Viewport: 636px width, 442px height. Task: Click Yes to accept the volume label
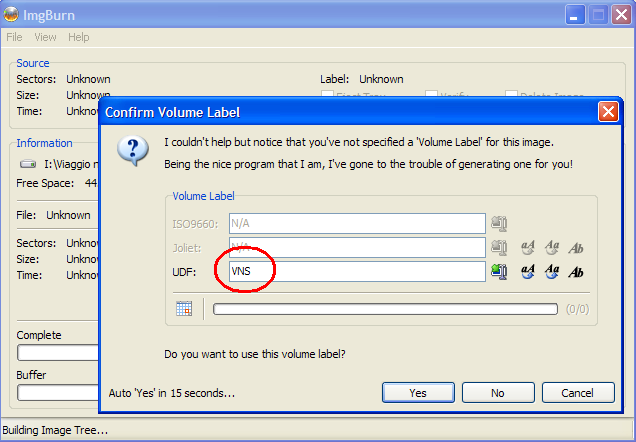click(418, 393)
